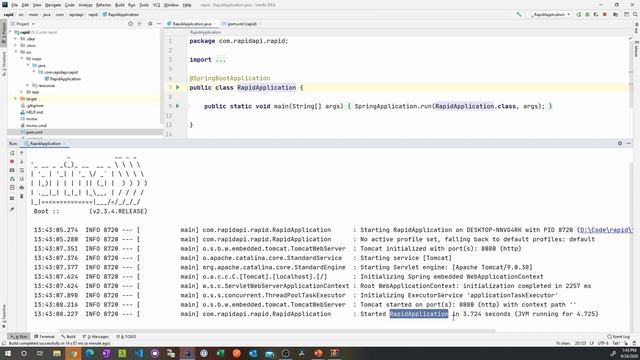Screen dimensions: 640x360
Task: Open Project Structure icon in top toolbar
Action: pos(616,14)
